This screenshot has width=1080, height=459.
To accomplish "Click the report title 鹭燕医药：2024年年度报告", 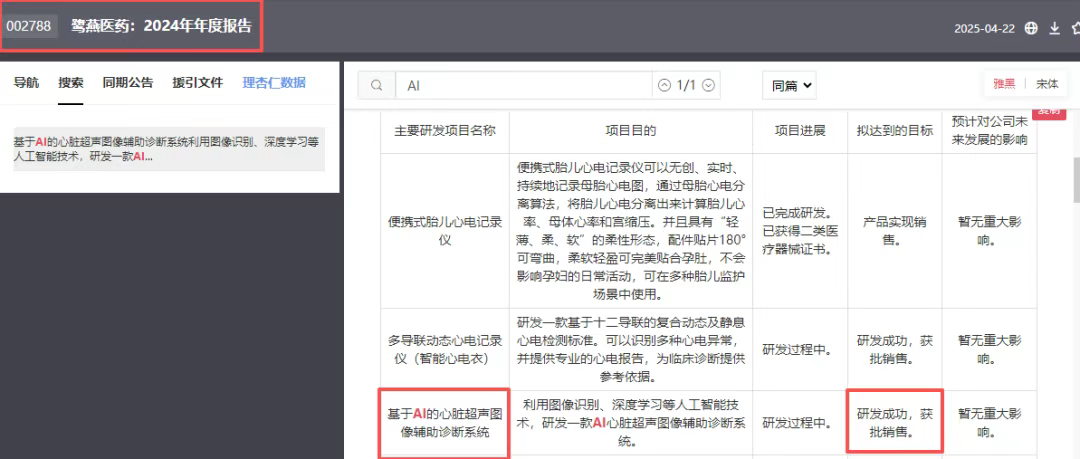I will point(161,27).
